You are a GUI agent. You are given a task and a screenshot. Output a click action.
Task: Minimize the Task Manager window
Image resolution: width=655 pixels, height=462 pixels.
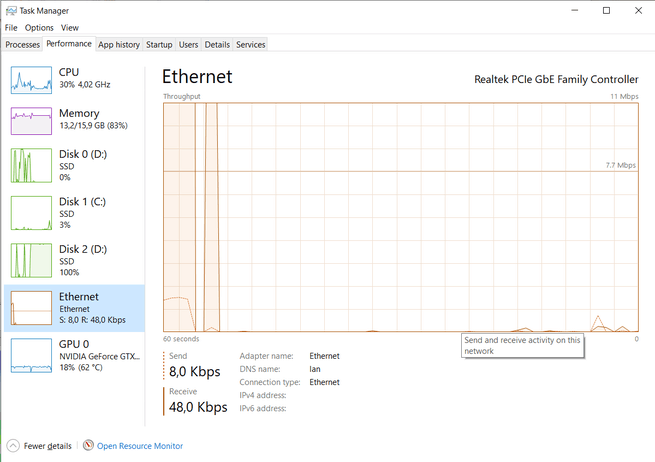point(575,10)
